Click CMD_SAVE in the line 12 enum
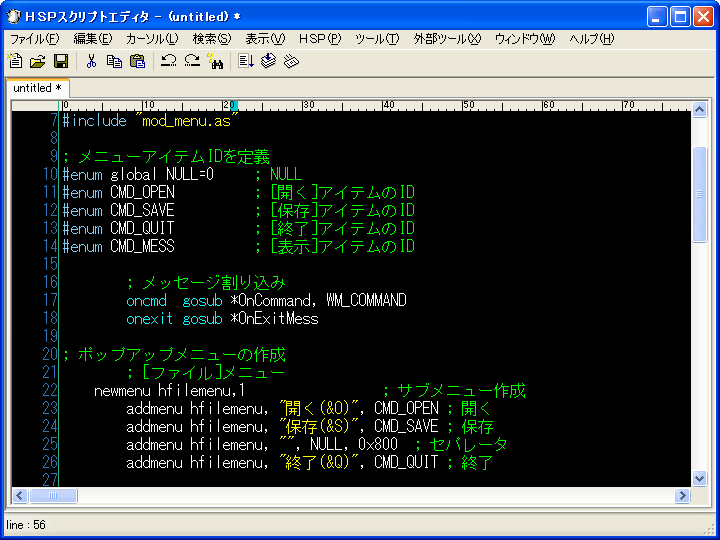This screenshot has height=540, width=720. click(x=142, y=211)
